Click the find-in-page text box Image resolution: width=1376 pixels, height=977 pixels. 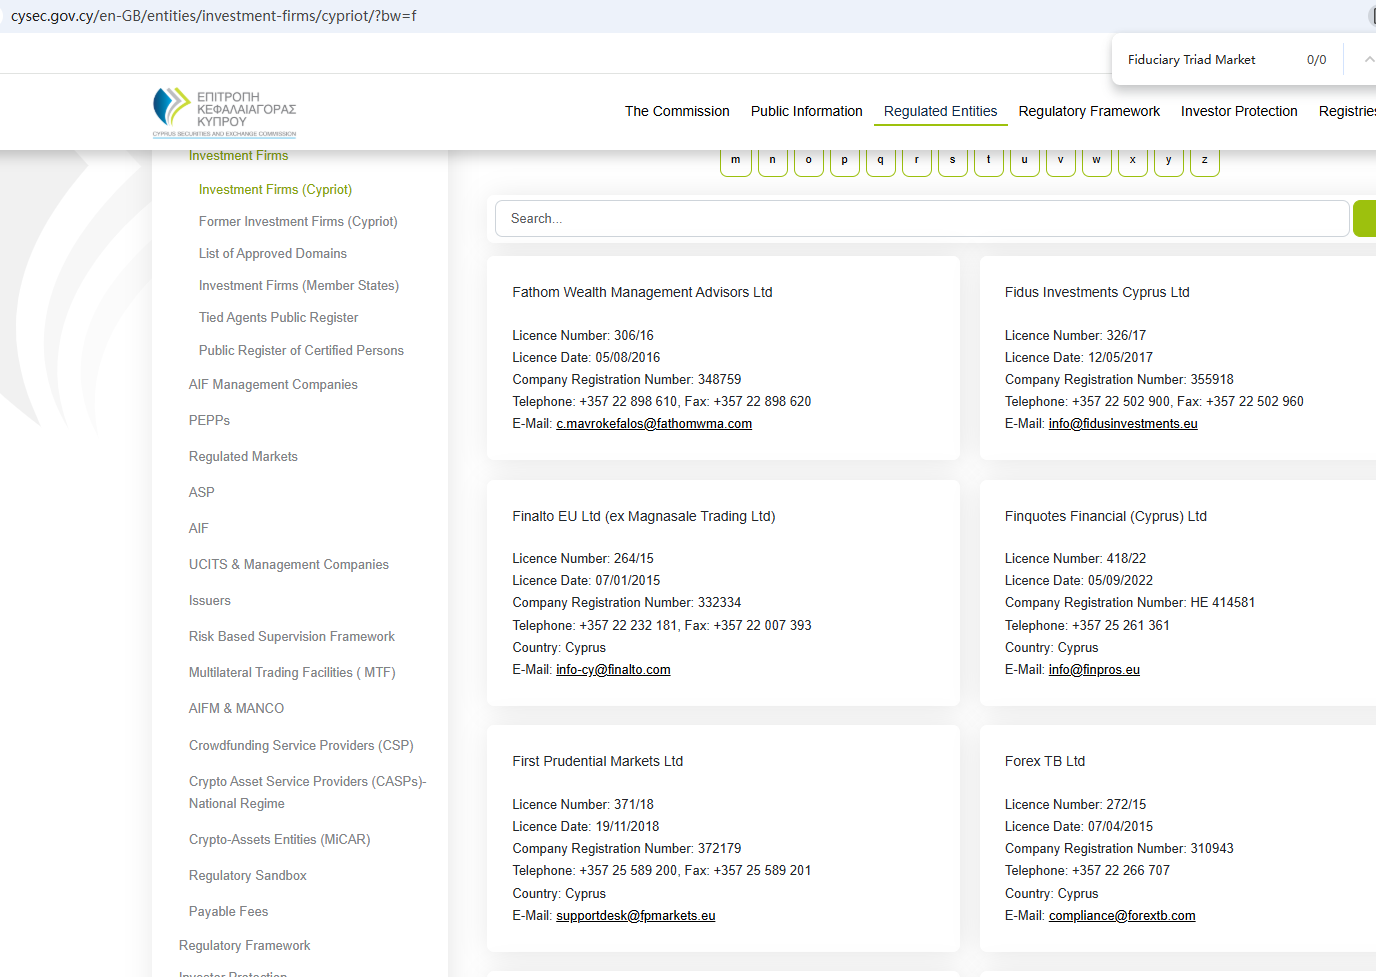click(x=1210, y=60)
